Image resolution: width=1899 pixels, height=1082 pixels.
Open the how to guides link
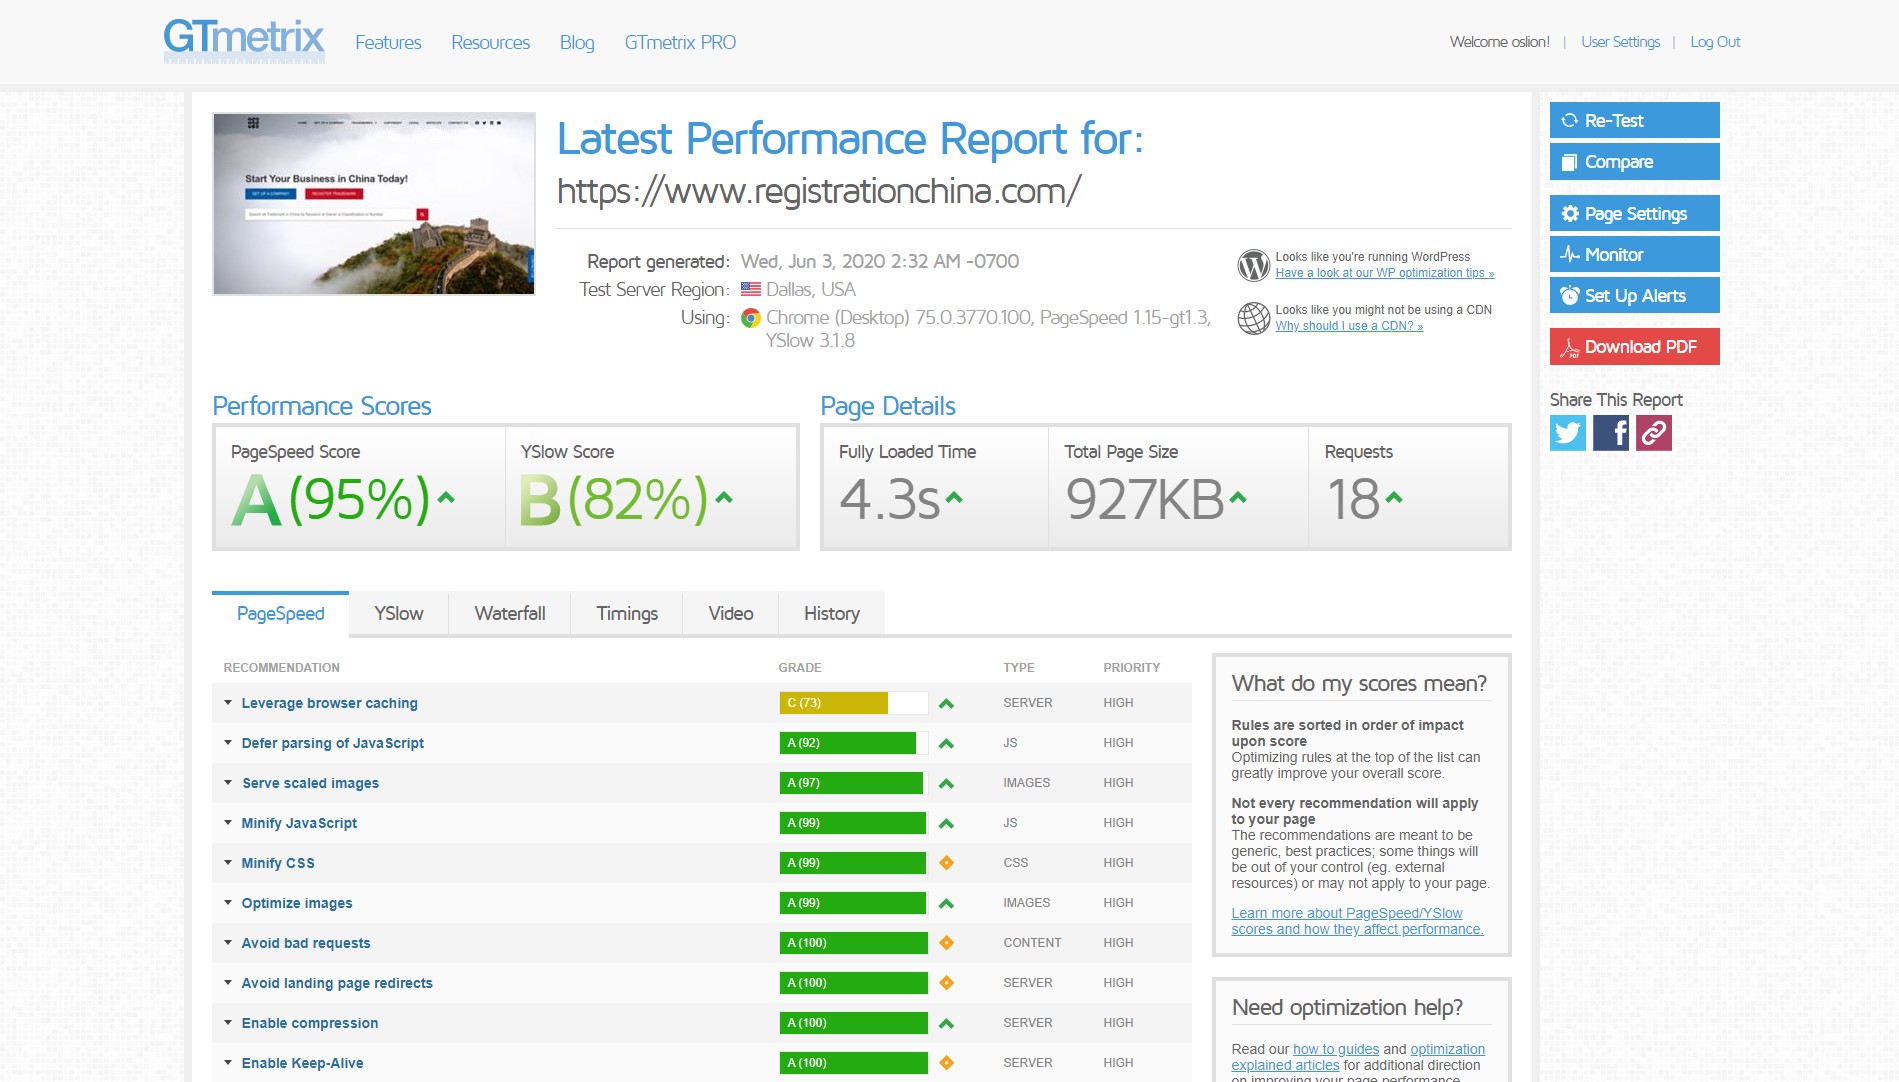tap(1335, 1049)
